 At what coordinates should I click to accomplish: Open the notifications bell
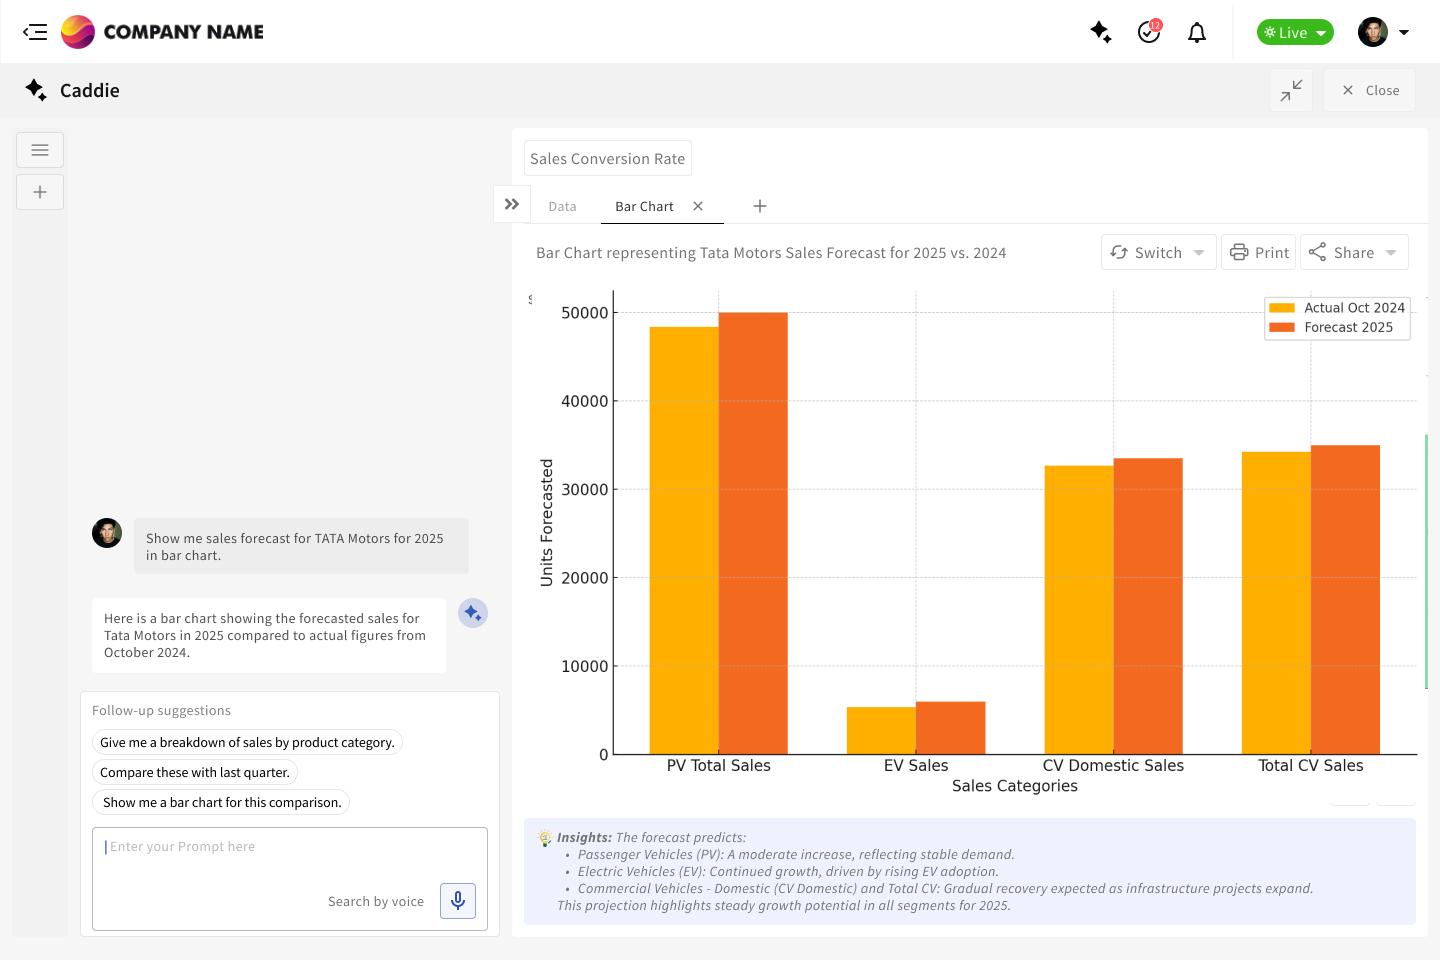[1197, 33]
